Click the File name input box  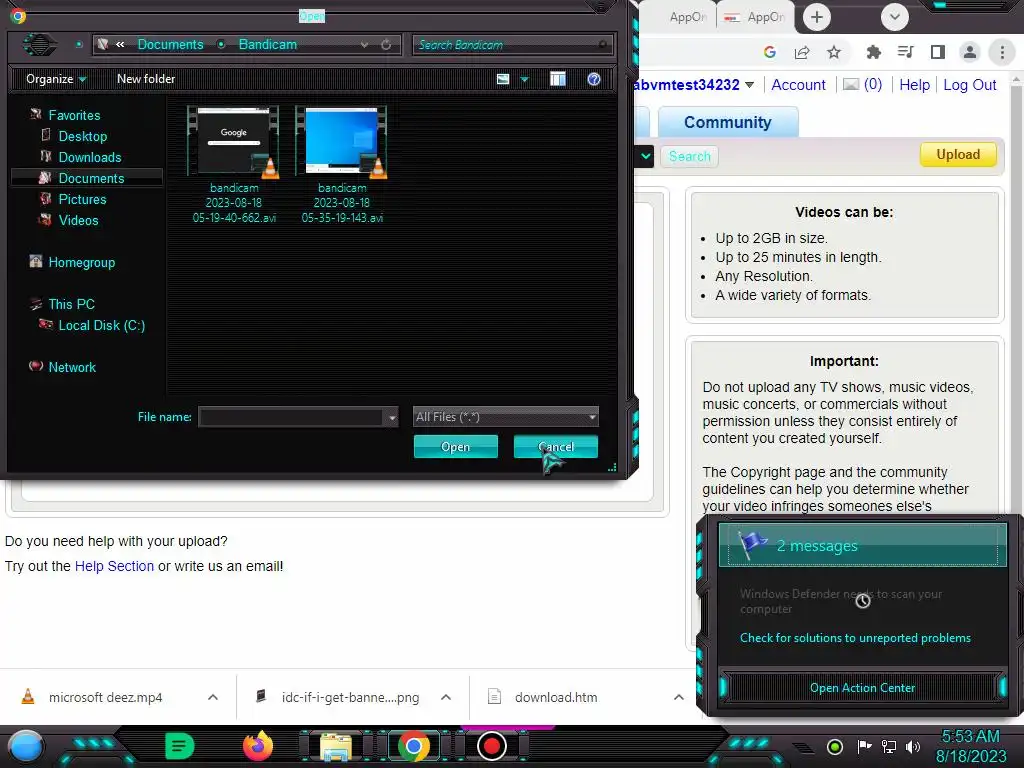(x=292, y=417)
